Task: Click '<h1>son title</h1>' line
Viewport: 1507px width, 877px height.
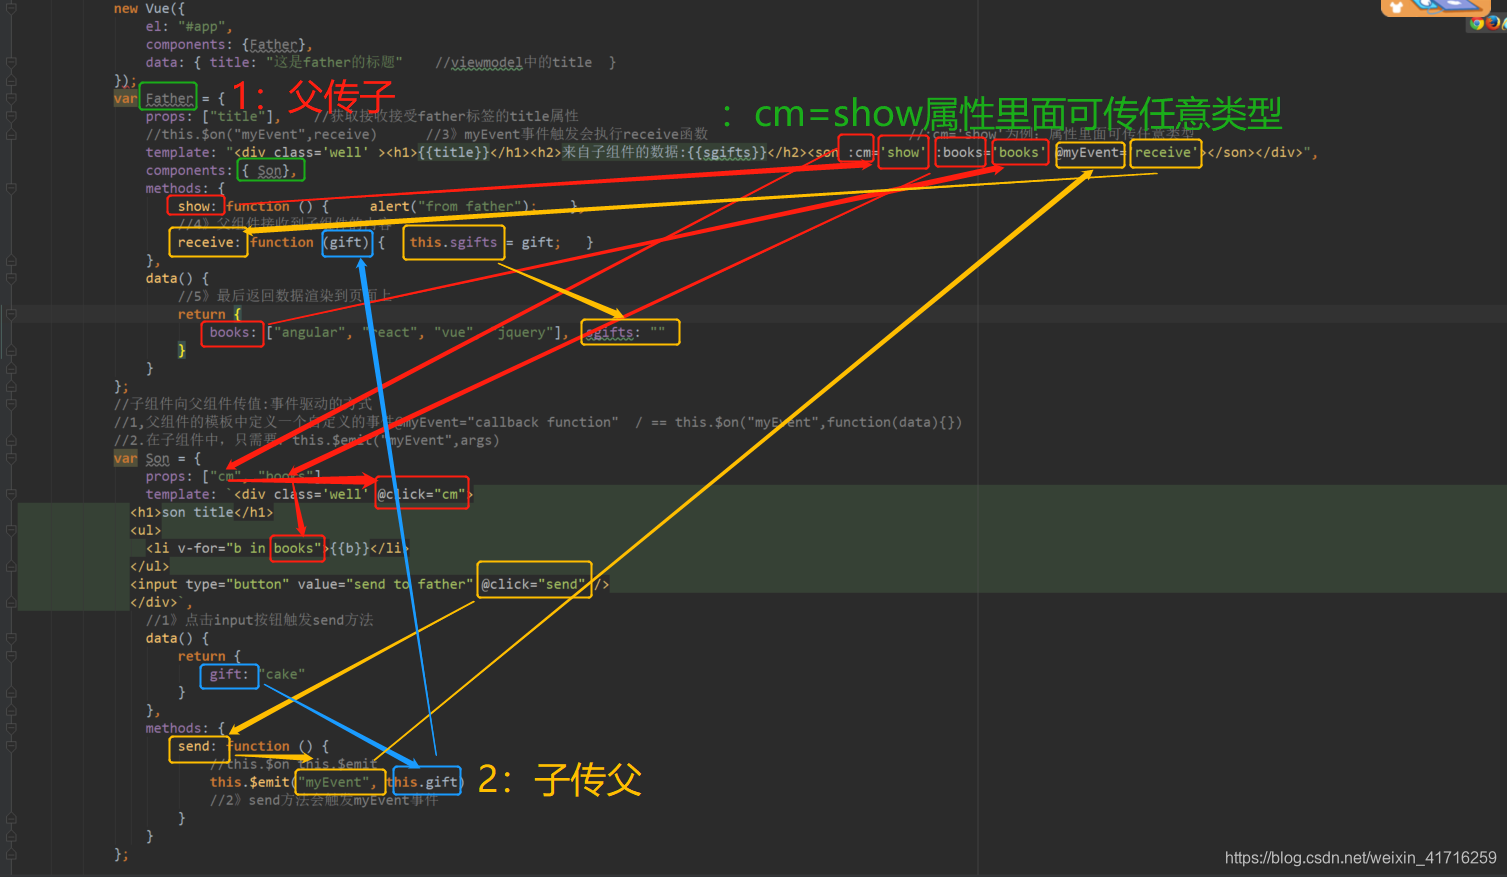Action: coord(201,512)
